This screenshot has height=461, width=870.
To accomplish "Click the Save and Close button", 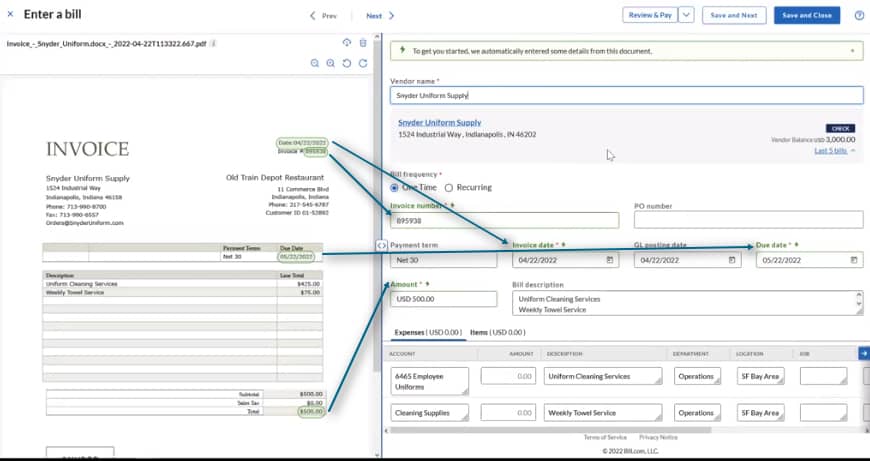I will pos(807,16).
